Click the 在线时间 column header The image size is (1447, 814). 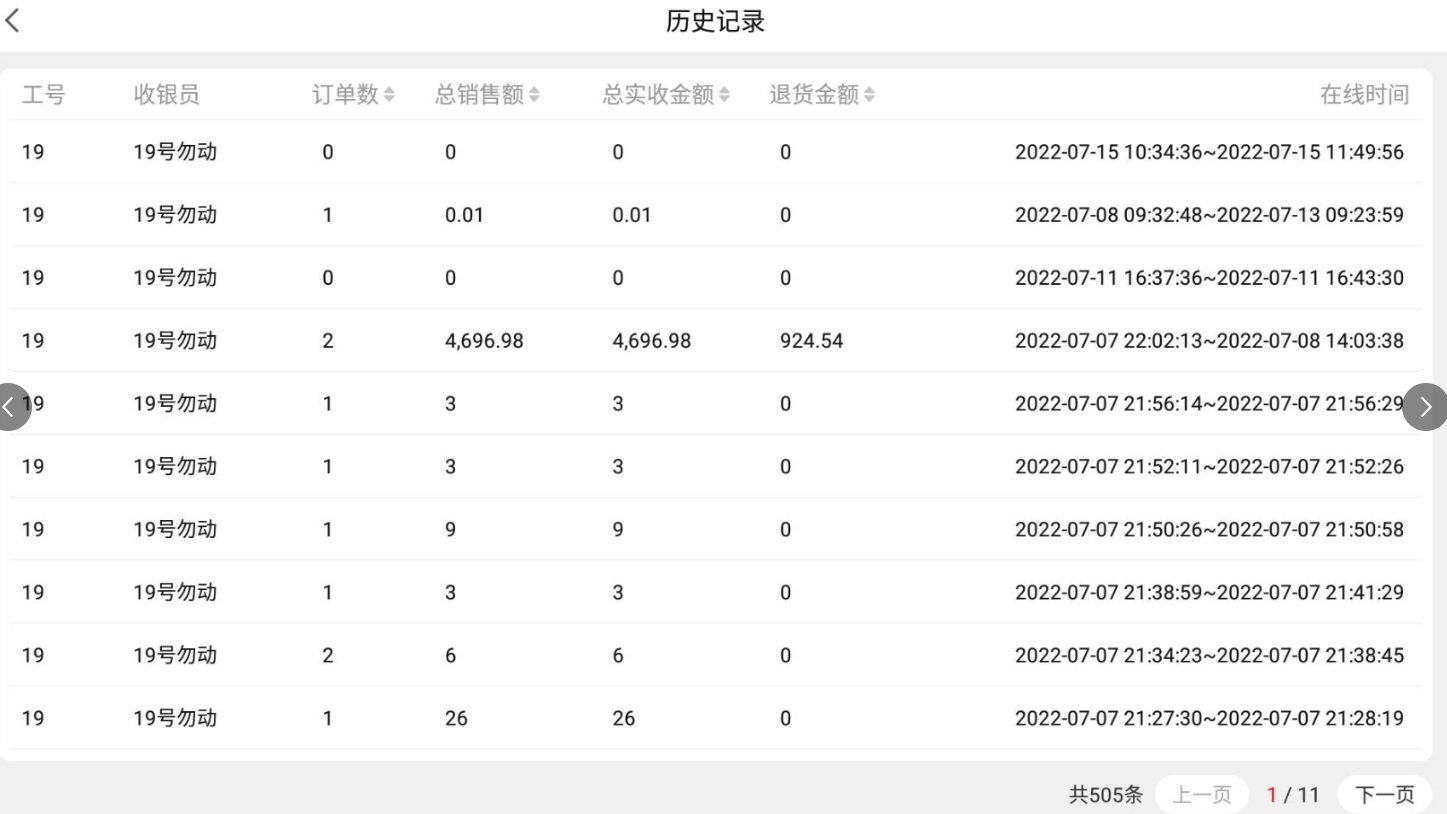(1364, 95)
